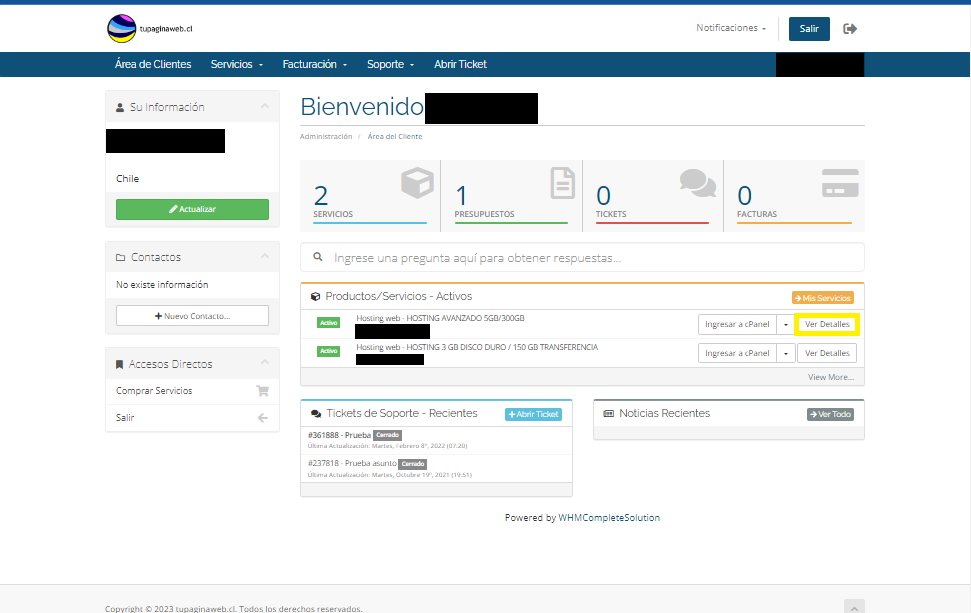This screenshot has width=971, height=613.
Task: Click the left arrow icon beside Salir shortcut
Action: 262,418
